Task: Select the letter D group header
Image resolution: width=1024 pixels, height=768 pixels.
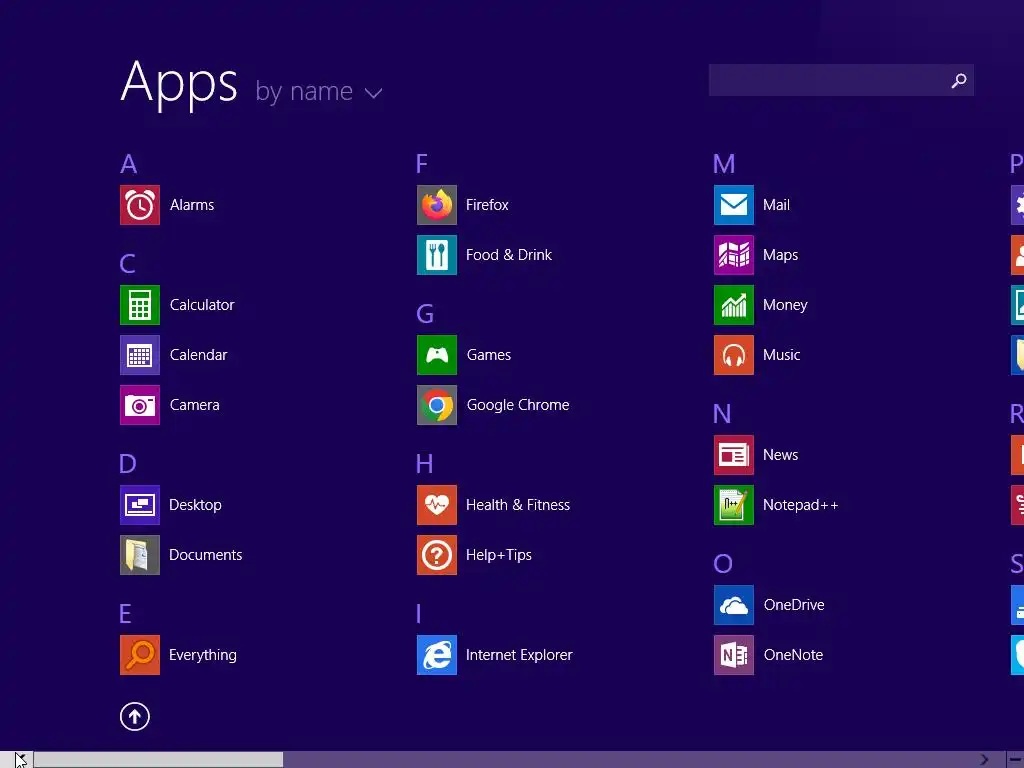Action: click(128, 464)
